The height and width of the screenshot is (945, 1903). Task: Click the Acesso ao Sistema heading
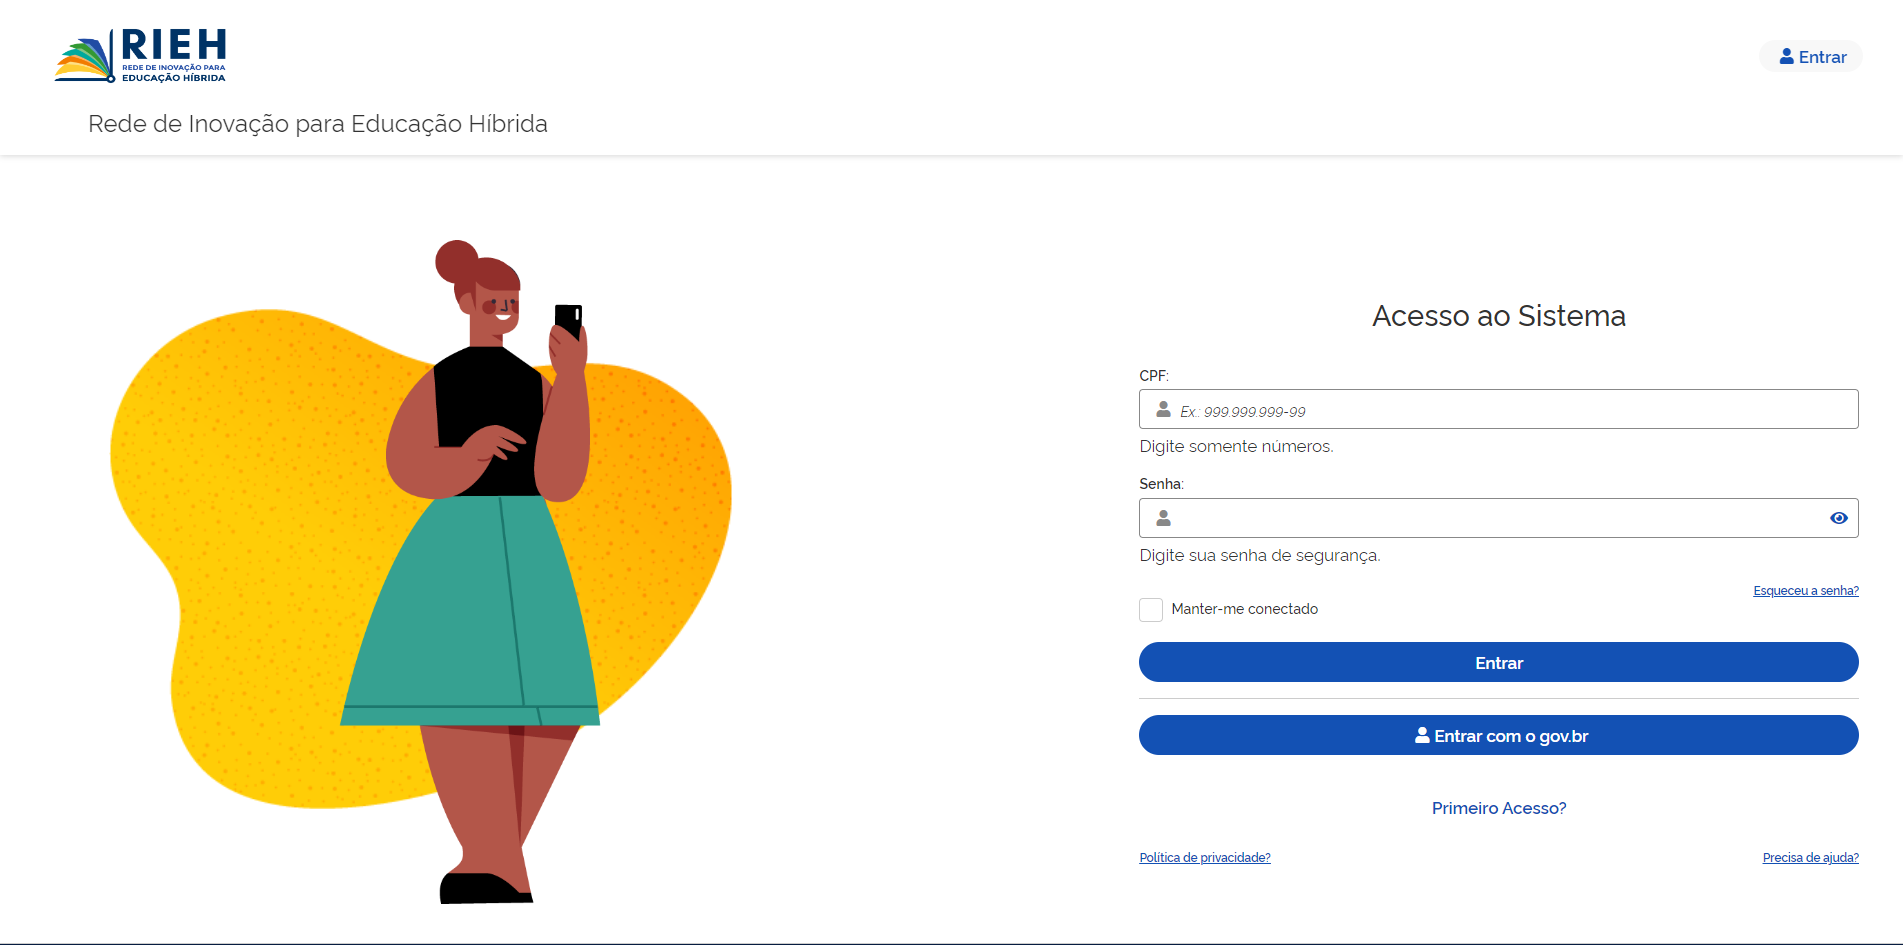point(1498,316)
